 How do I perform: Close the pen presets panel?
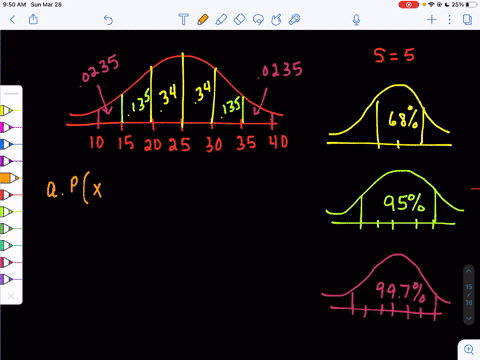(11, 296)
